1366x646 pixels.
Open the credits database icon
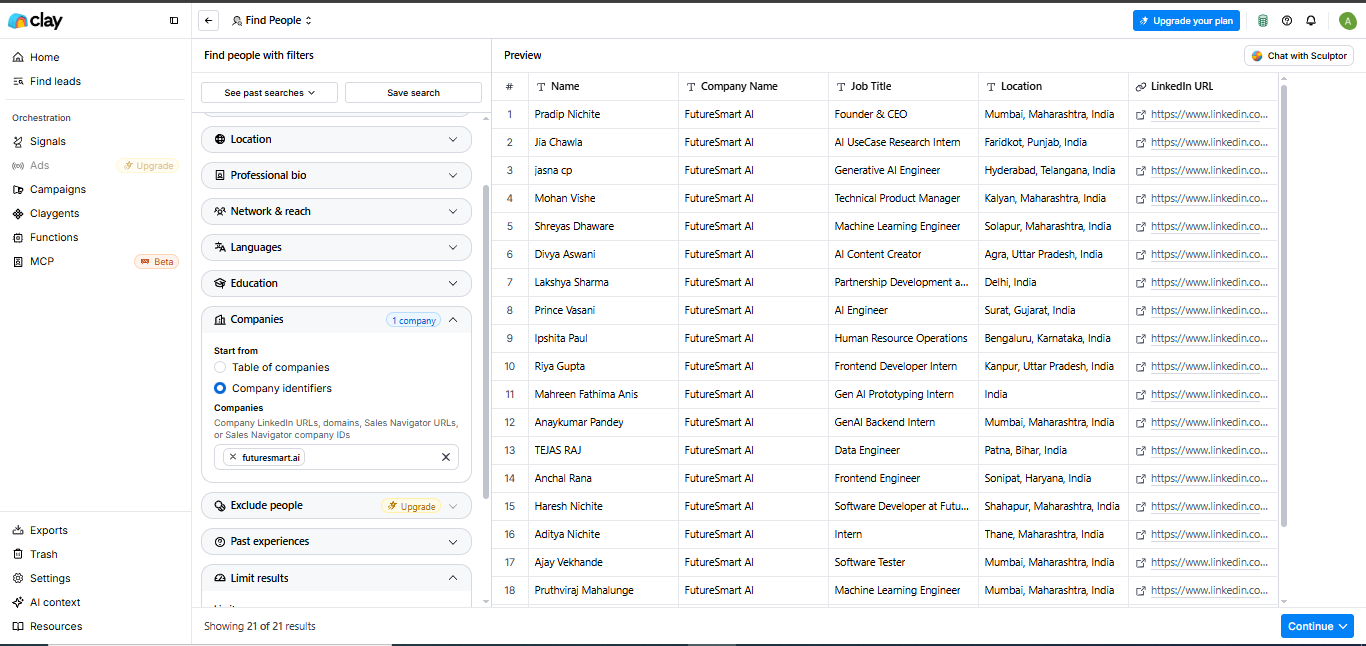1263,20
